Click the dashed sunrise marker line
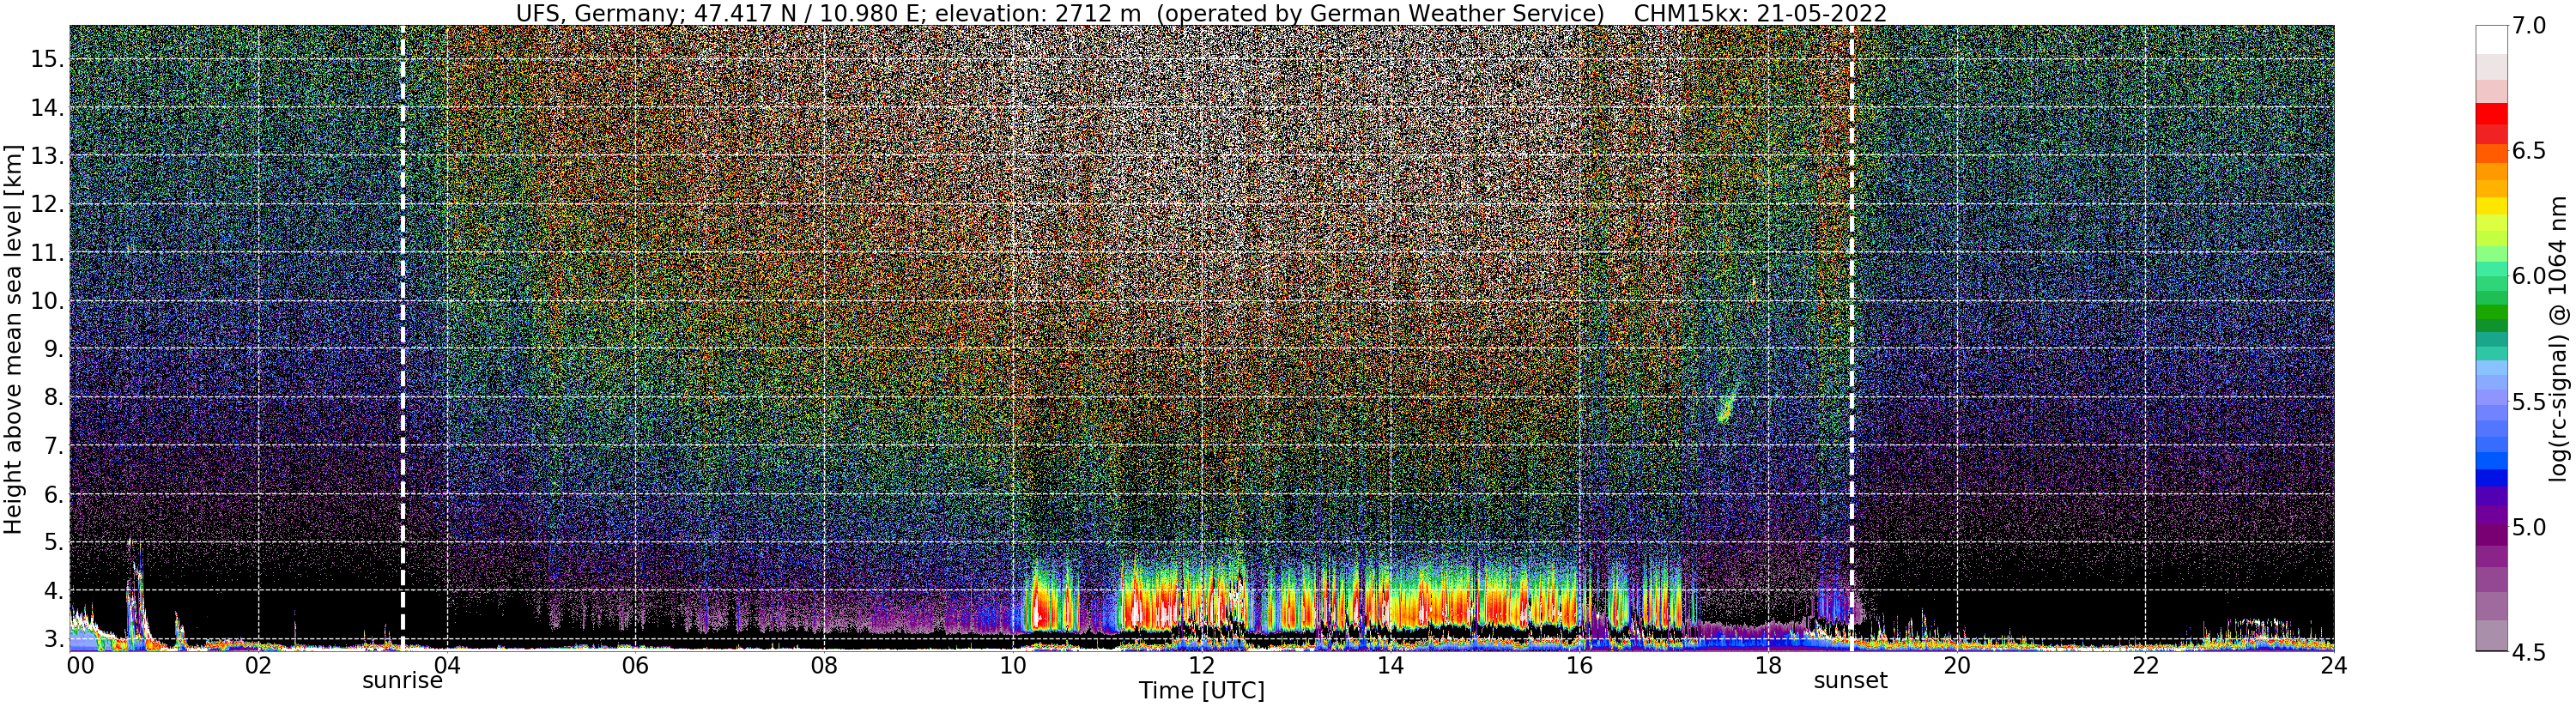Screen dimensions: 2576x707 point(402,338)
